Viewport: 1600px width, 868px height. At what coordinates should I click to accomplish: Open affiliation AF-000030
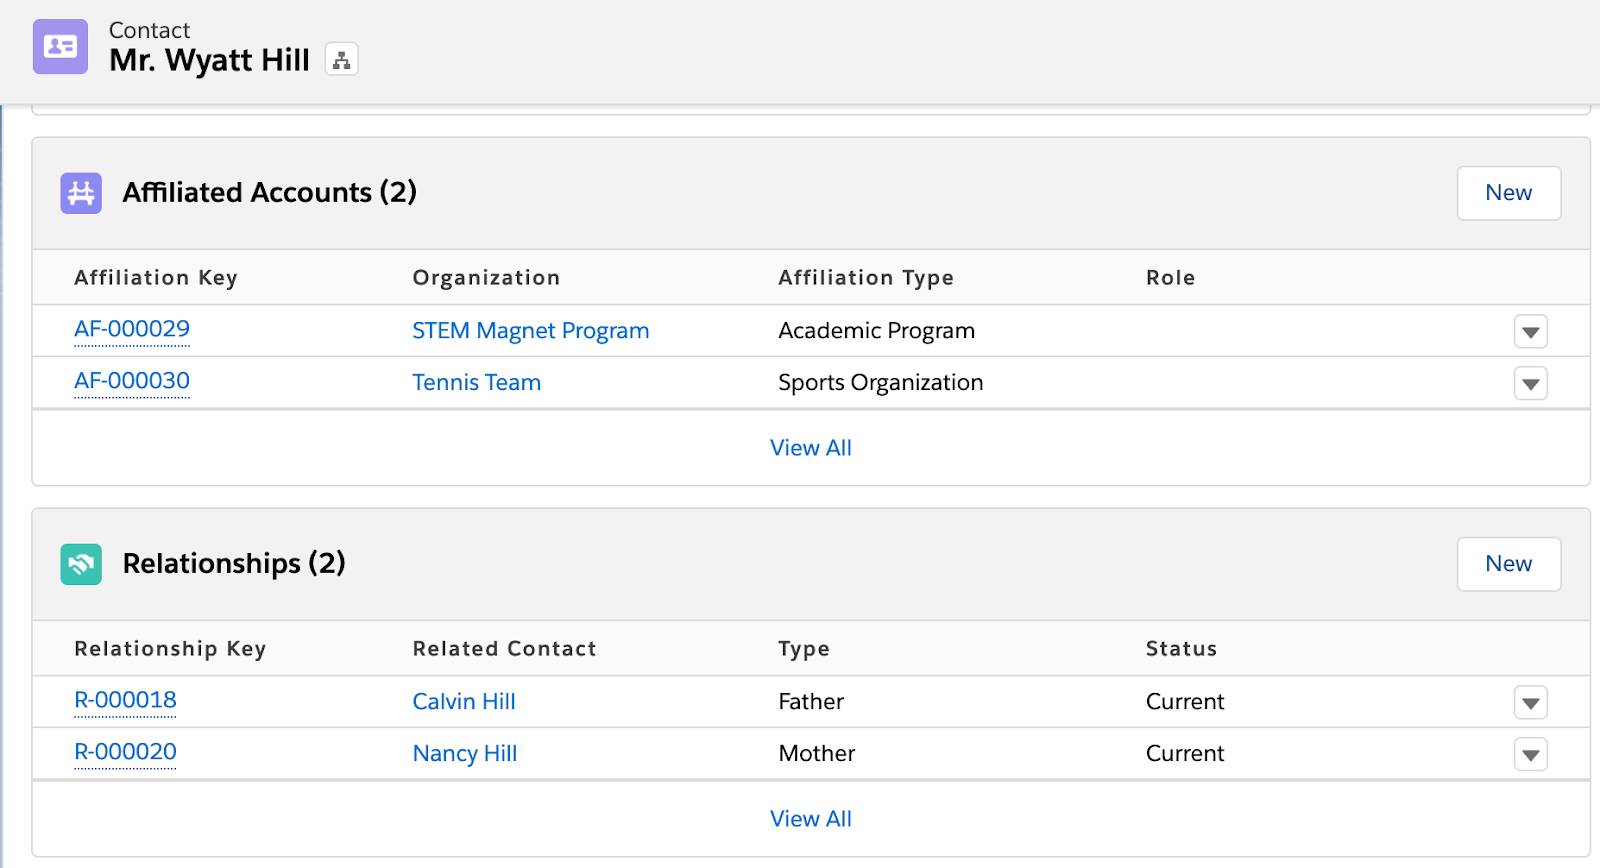[132, 381]
